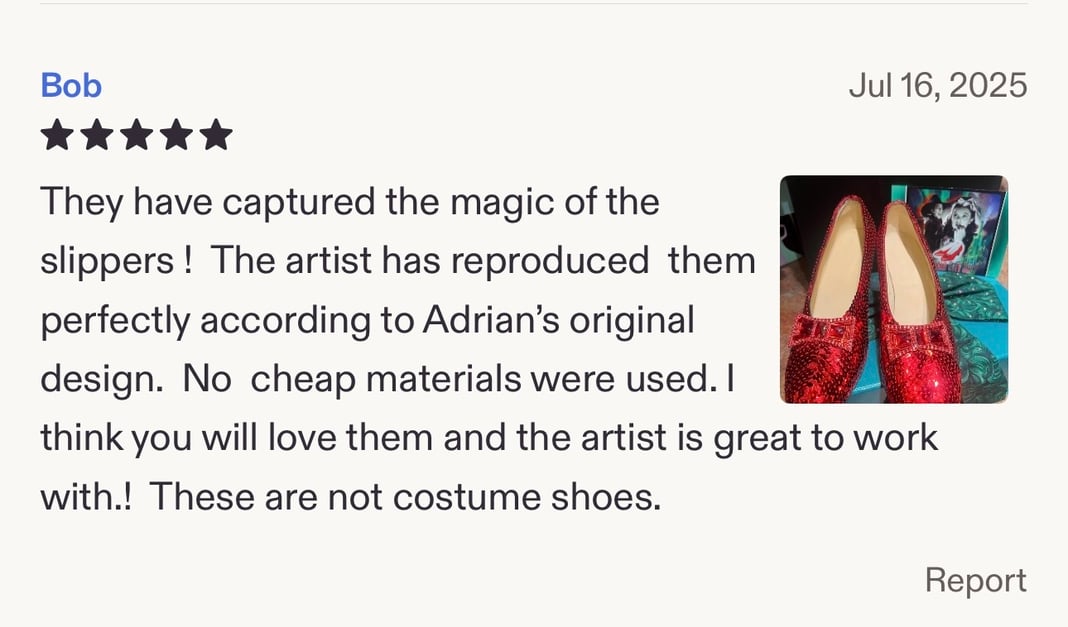Click the fifth rating star
Image resolution: width=1068 pixels, height=627 pixels.
pos(216,135)
